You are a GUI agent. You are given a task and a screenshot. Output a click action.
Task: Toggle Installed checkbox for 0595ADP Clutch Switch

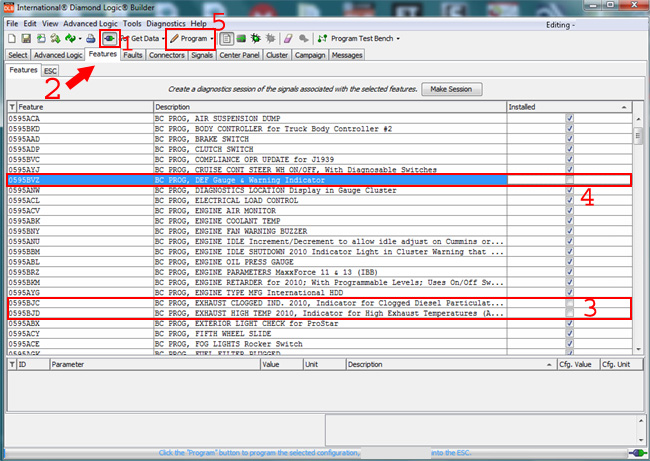pos(570,149)
